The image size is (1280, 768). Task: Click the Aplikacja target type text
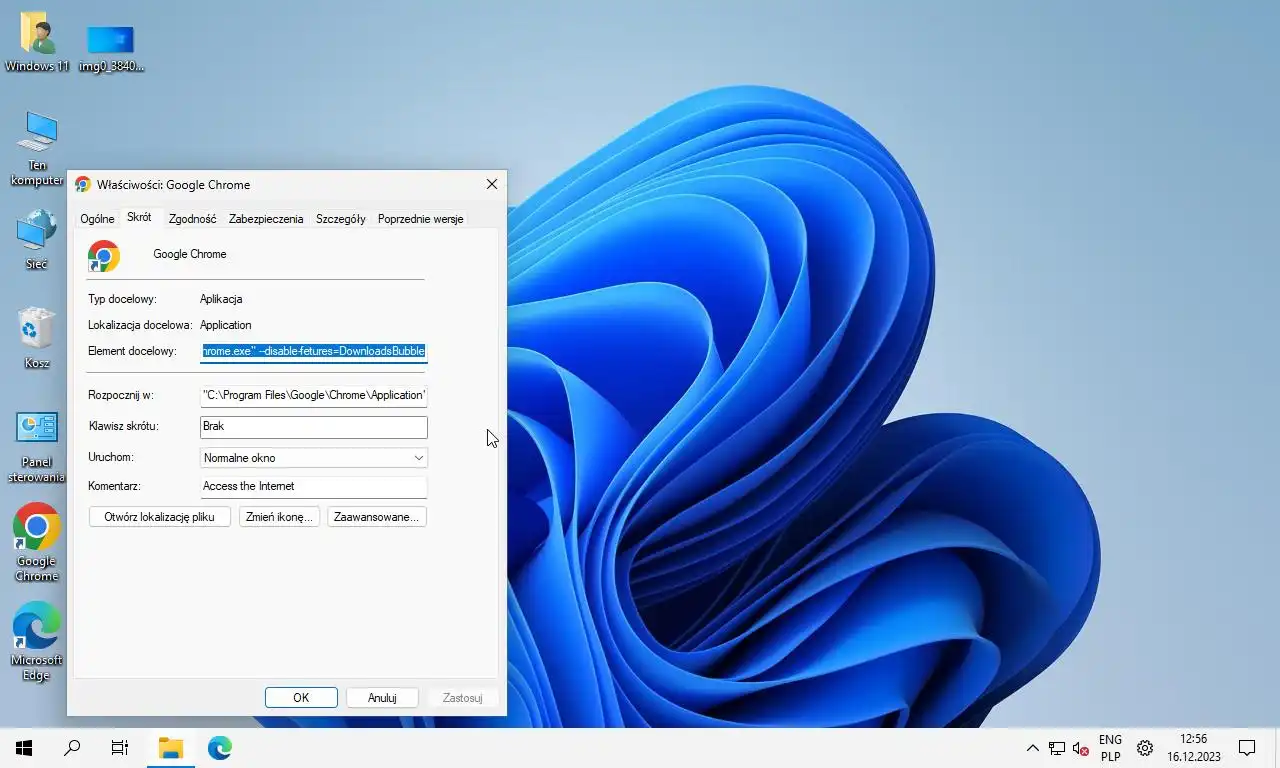pos(221,299)
